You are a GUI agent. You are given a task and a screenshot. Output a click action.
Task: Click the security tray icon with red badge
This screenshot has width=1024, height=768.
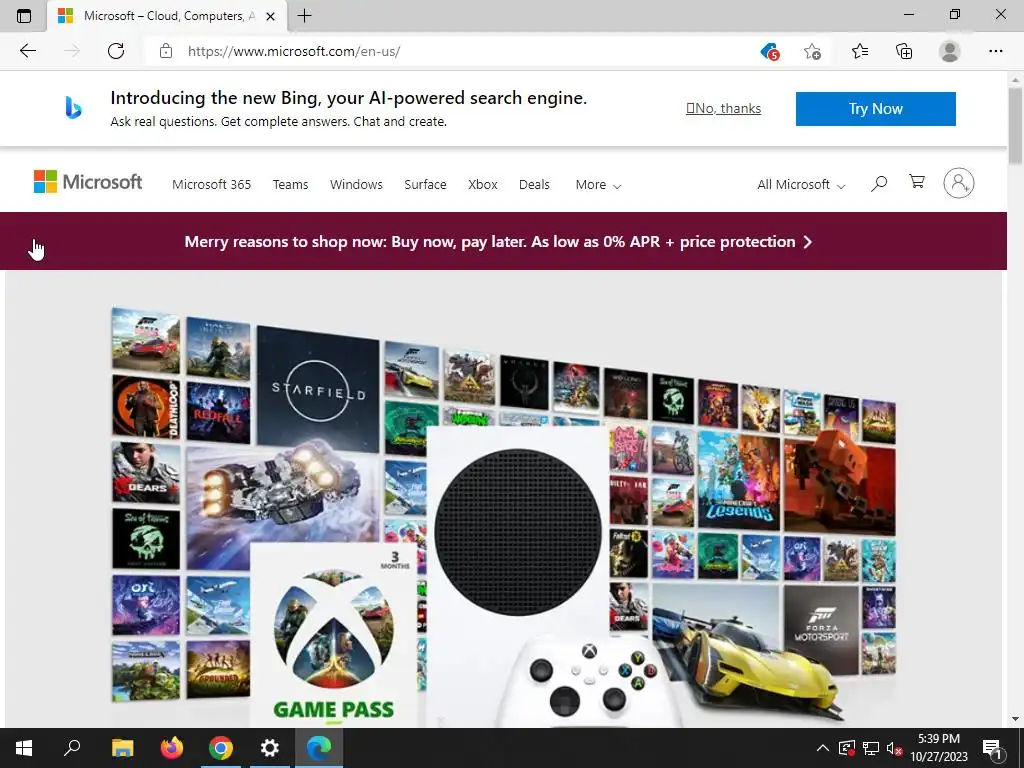[847, 748]
